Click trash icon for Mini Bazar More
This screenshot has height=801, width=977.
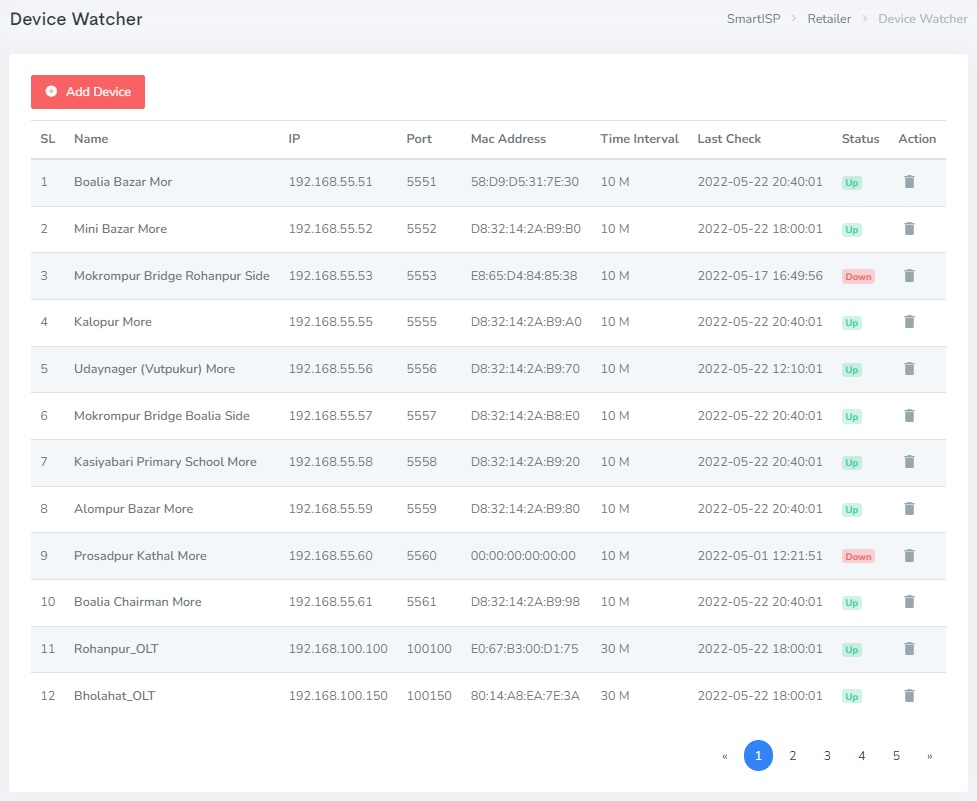pos(909,229)
